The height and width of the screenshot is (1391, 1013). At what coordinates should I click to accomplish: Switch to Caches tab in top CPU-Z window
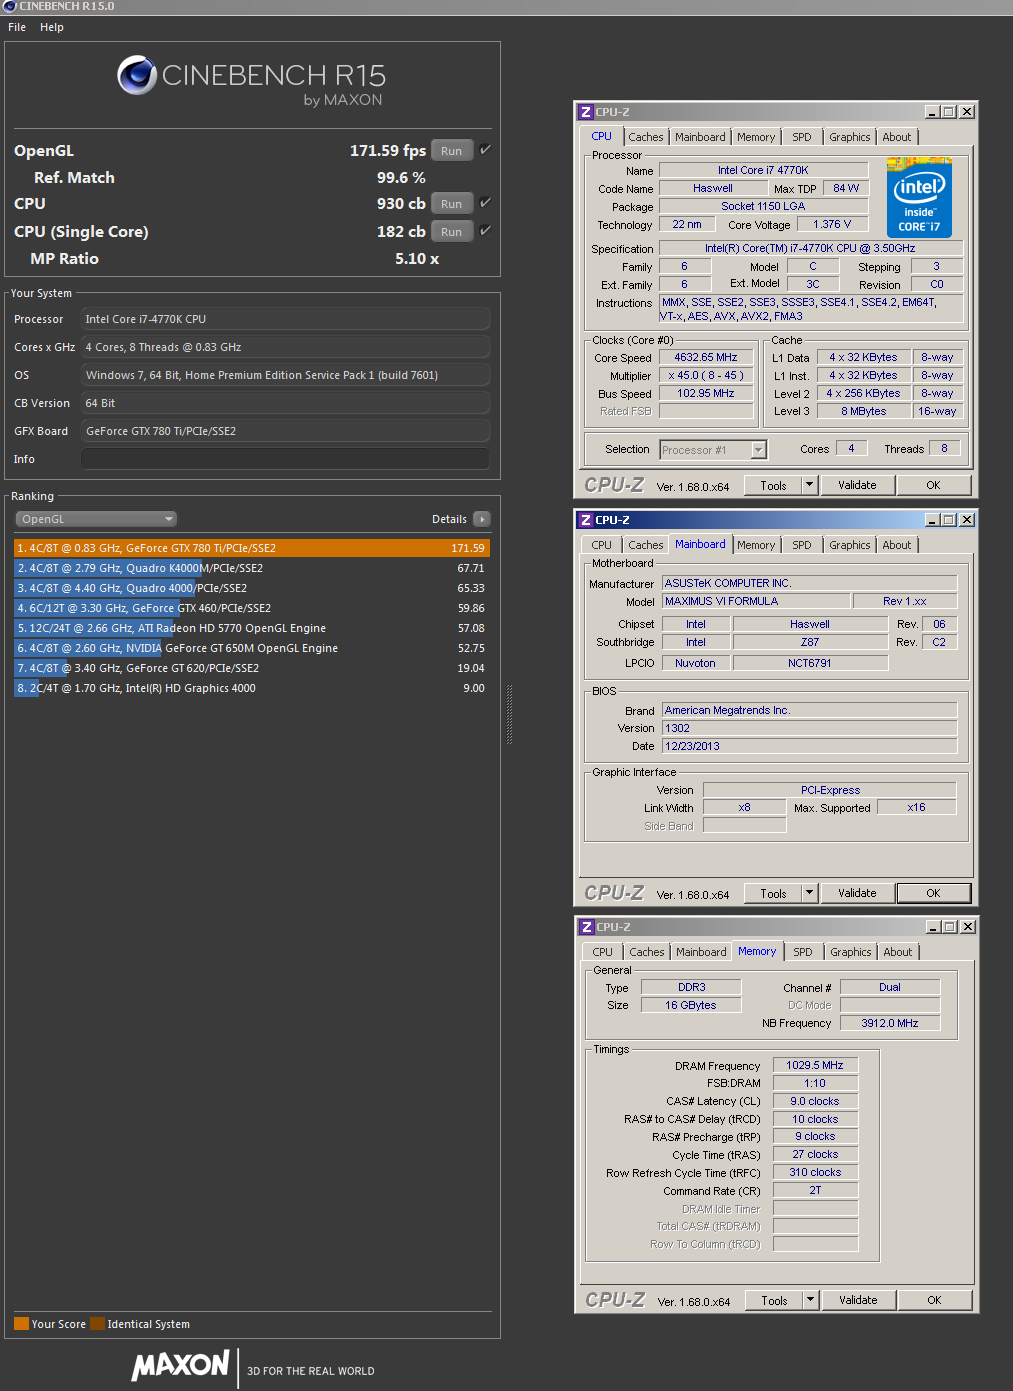click(646, 137)
